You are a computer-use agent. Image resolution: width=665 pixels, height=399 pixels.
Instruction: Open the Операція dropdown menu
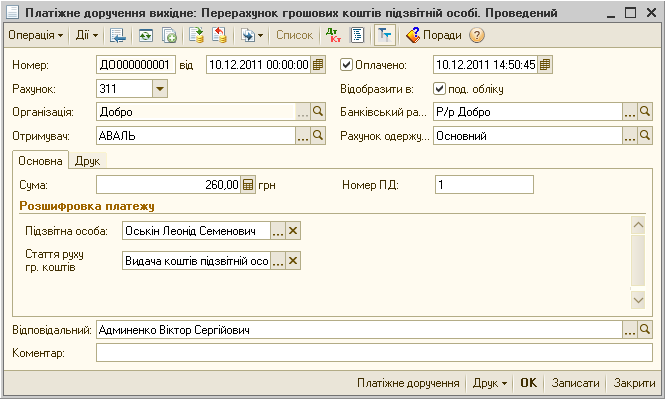[x=36, y=35]
